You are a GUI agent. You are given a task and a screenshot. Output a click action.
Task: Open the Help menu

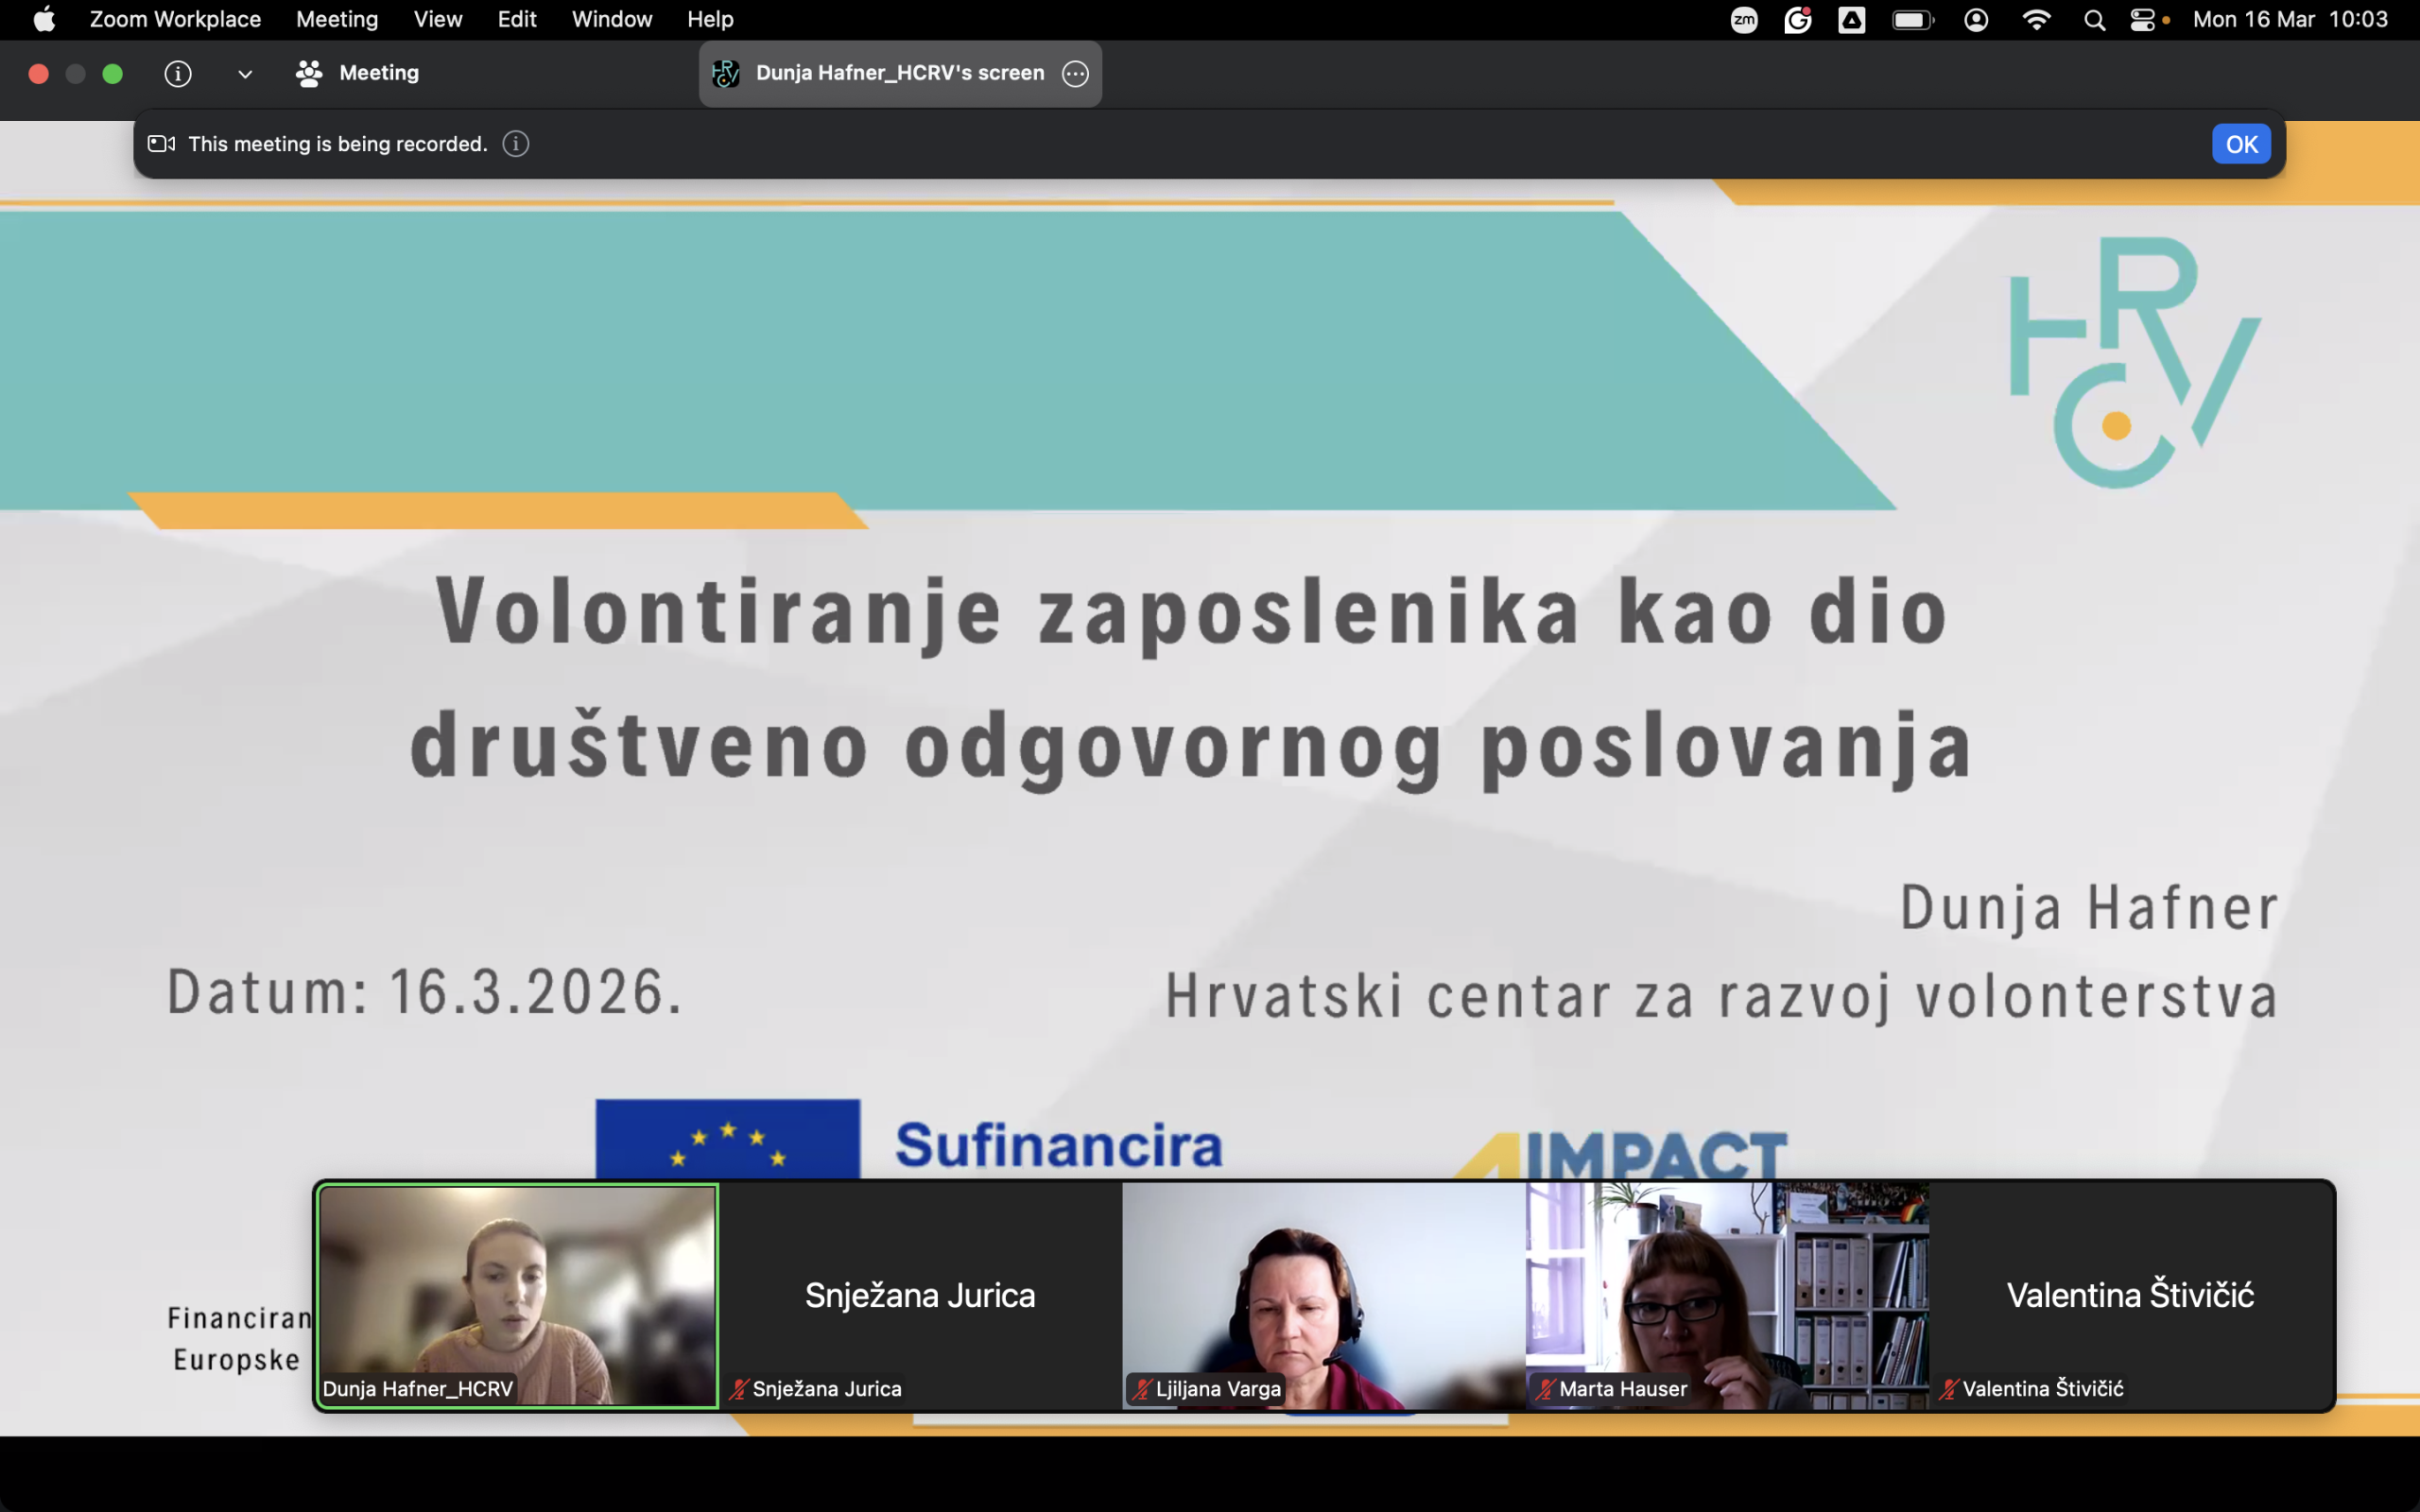click(709, 19)
